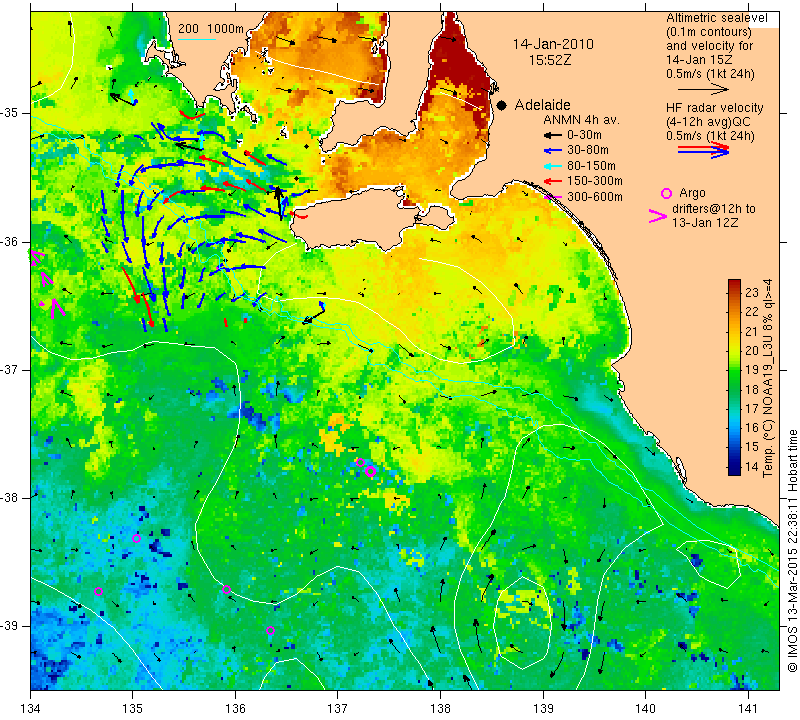Click the Argo float circle near 135E, 38.3S
The width and height of the screenshot is (800, 720).
point(136,538)
